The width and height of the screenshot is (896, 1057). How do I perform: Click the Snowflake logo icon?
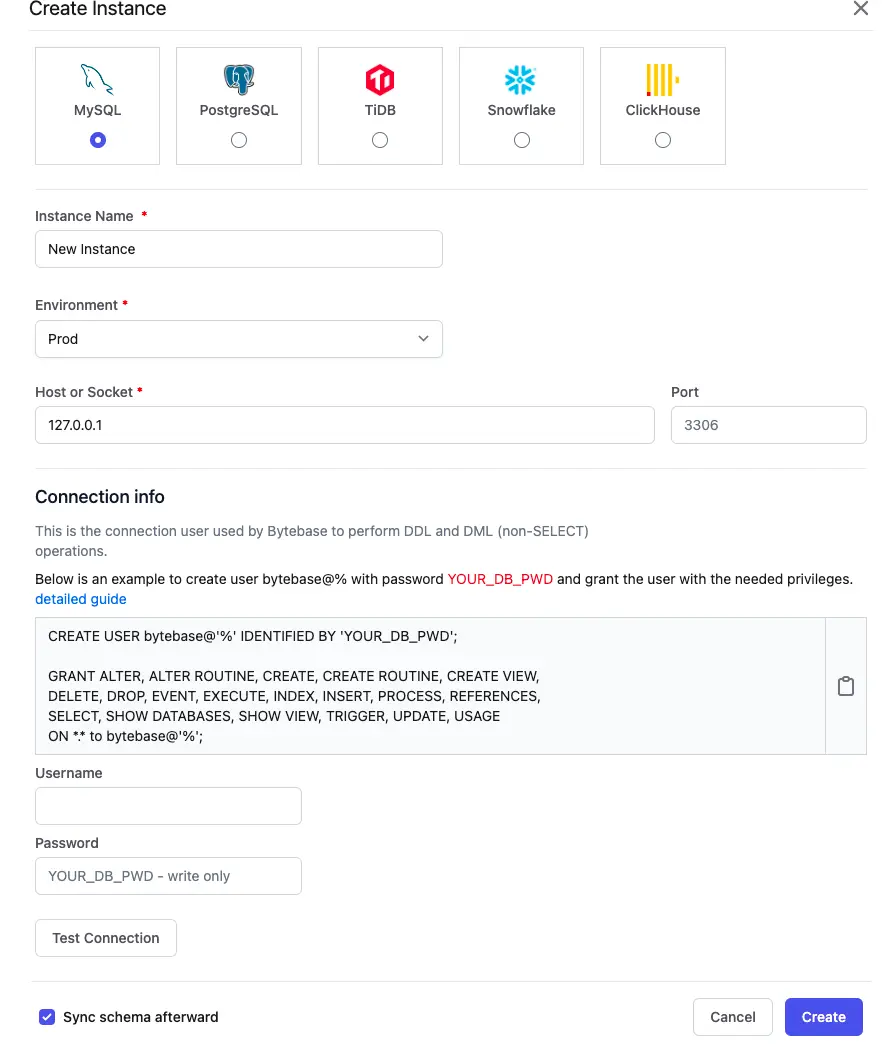[x=520, y=80]
